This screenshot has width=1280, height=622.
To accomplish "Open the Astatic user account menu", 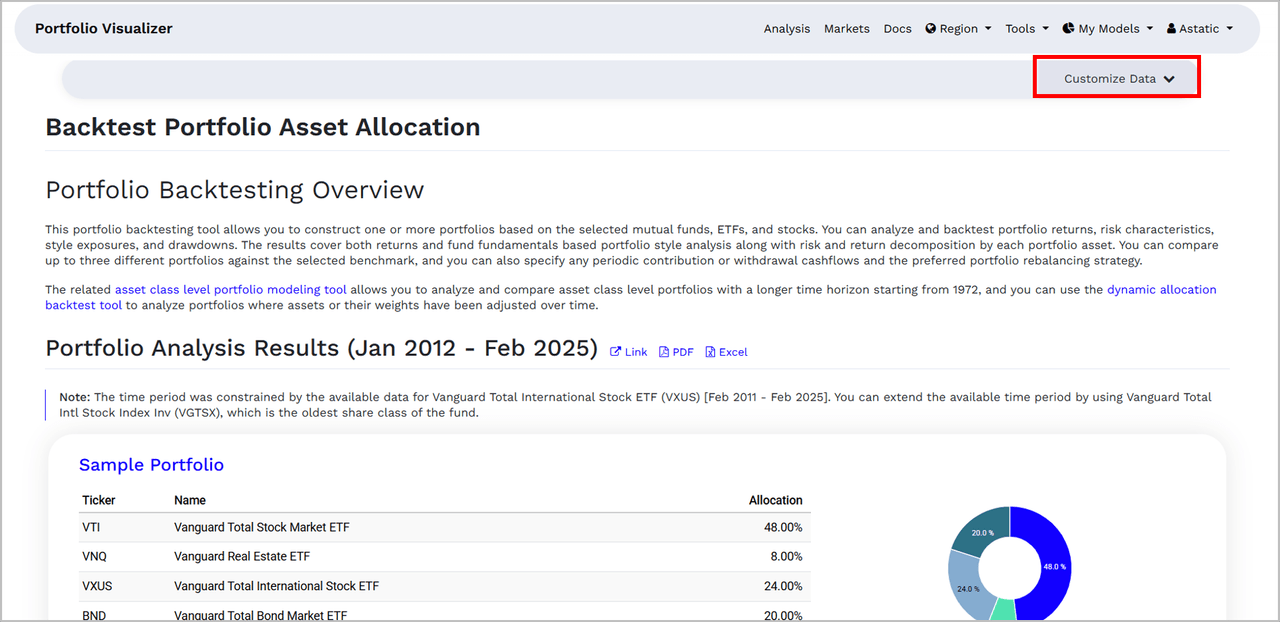I will coord(1200,29).
